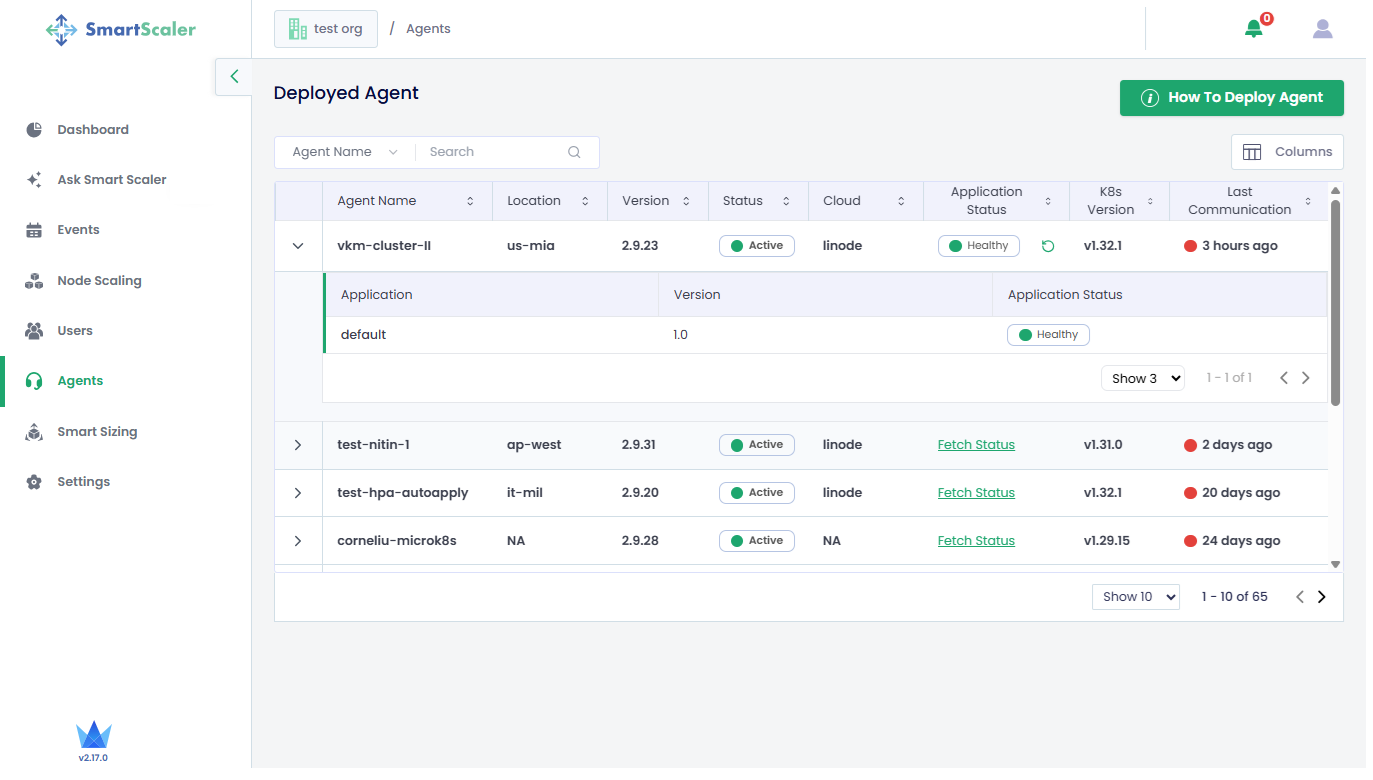Image resolution: width=1373 pixels, height=780 pixels.
Task: Expand the test-nitin-1 agent row
Action: (x=298, y=445)
